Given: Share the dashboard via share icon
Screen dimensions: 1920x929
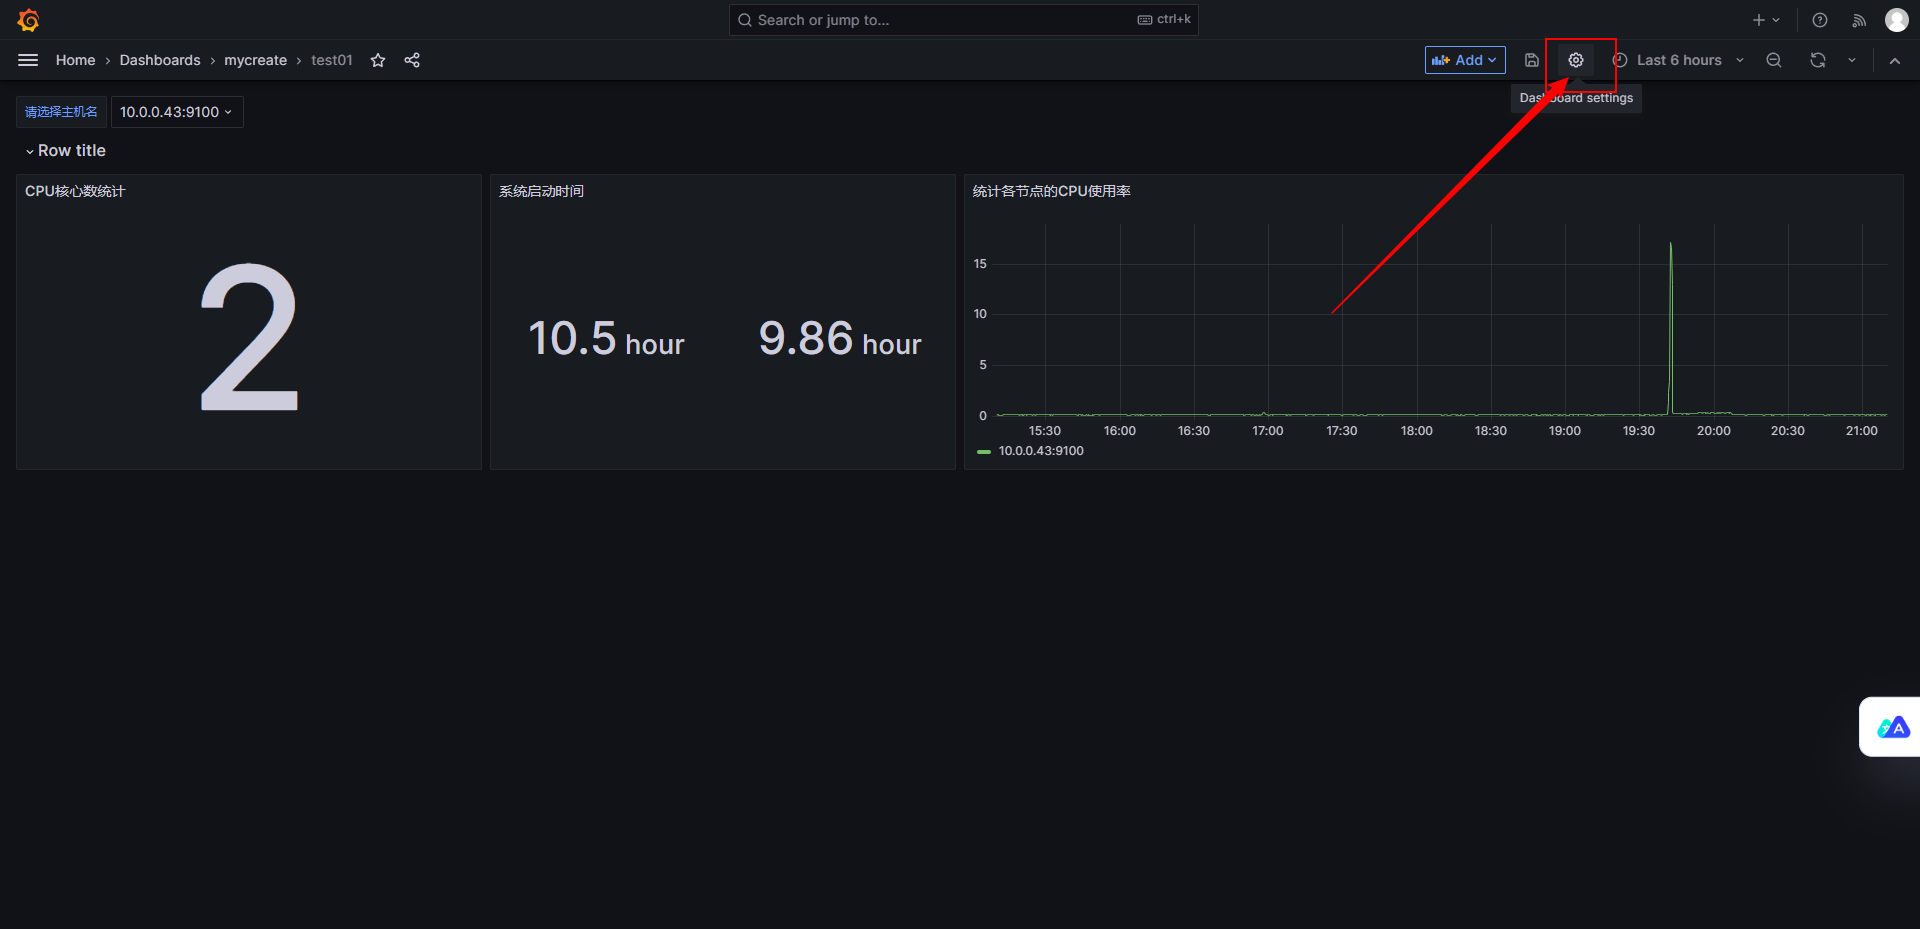Looking at the screenshot, I should pyautogui.click(x=412, y=60).
